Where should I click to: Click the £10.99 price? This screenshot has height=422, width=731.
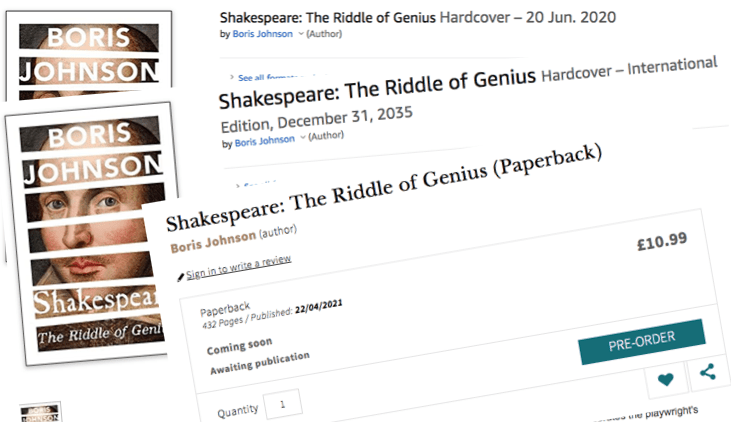click(x=661, y=238)
